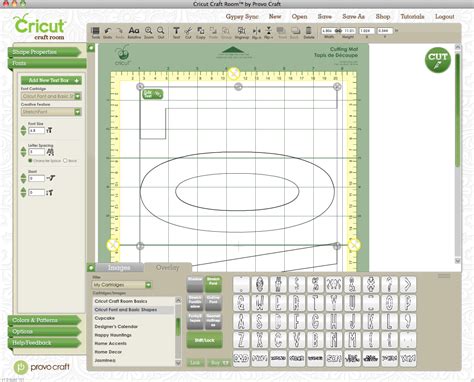474x382 pixels.
Task: Open the Save As menu item
Action: coord(353,16)
